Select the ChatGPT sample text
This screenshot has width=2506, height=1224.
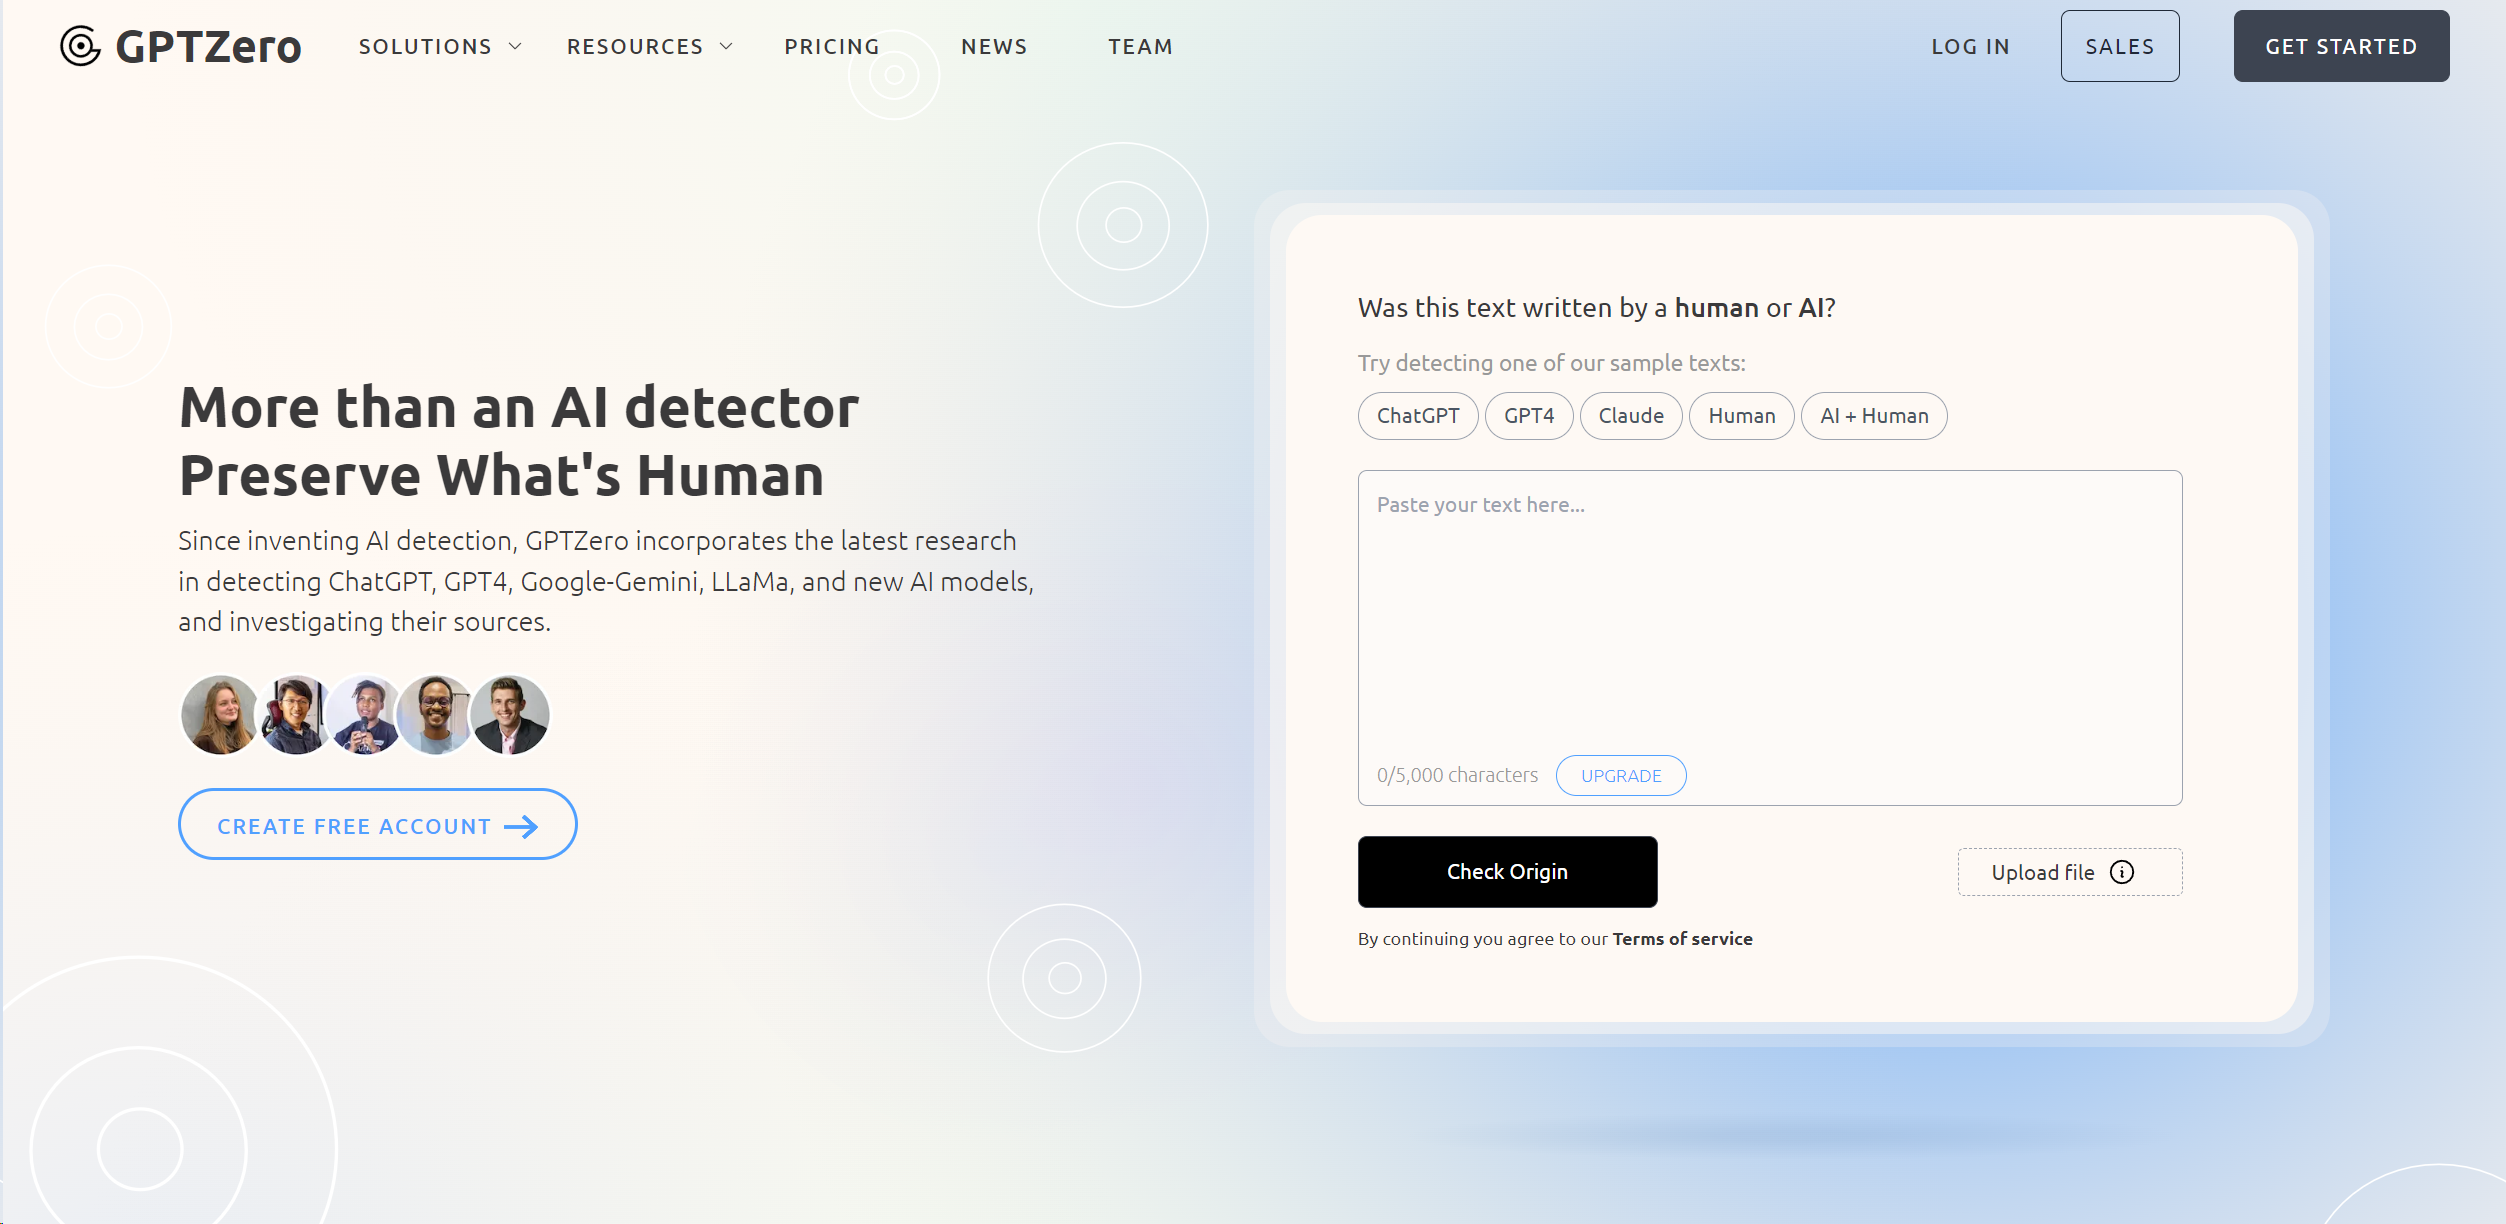click(1417, 416)
